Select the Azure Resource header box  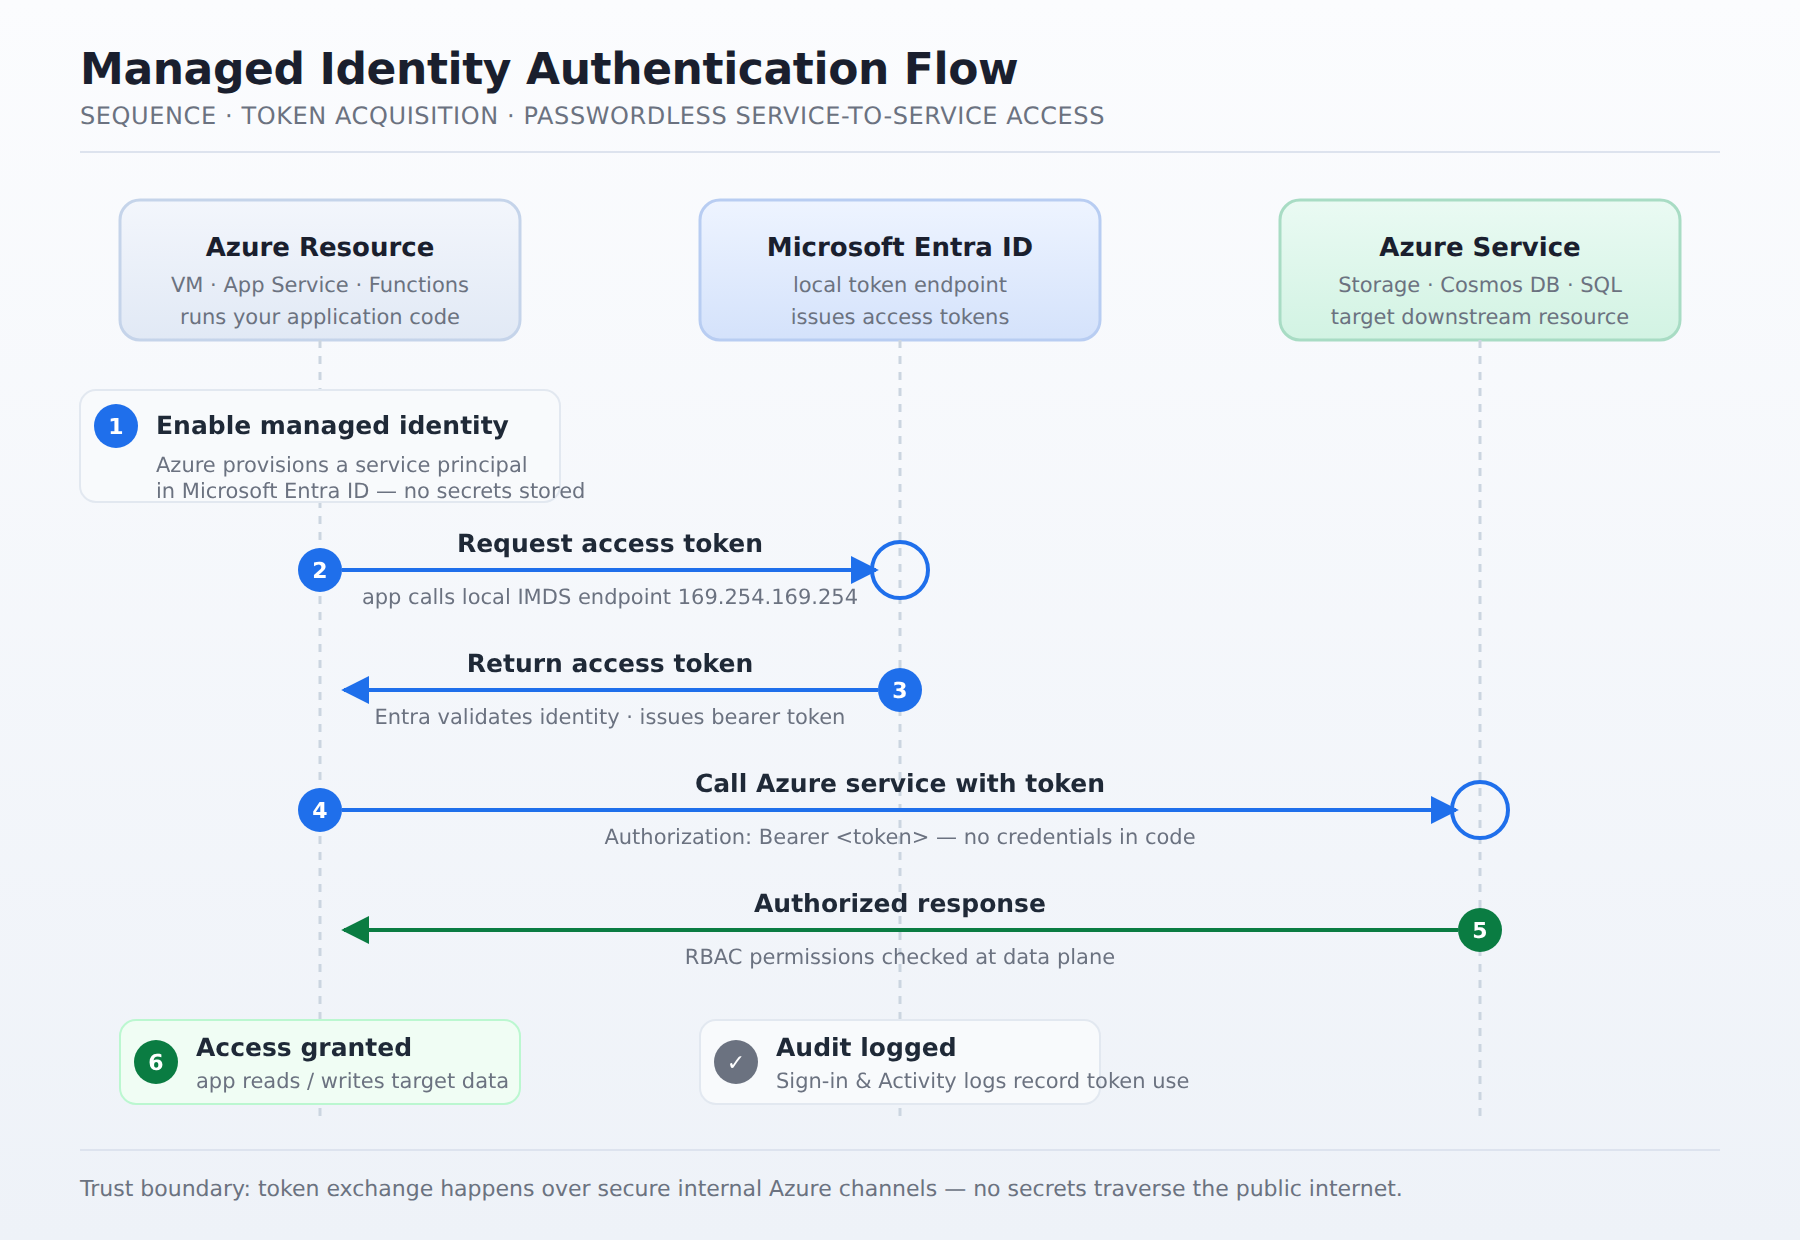320,270
